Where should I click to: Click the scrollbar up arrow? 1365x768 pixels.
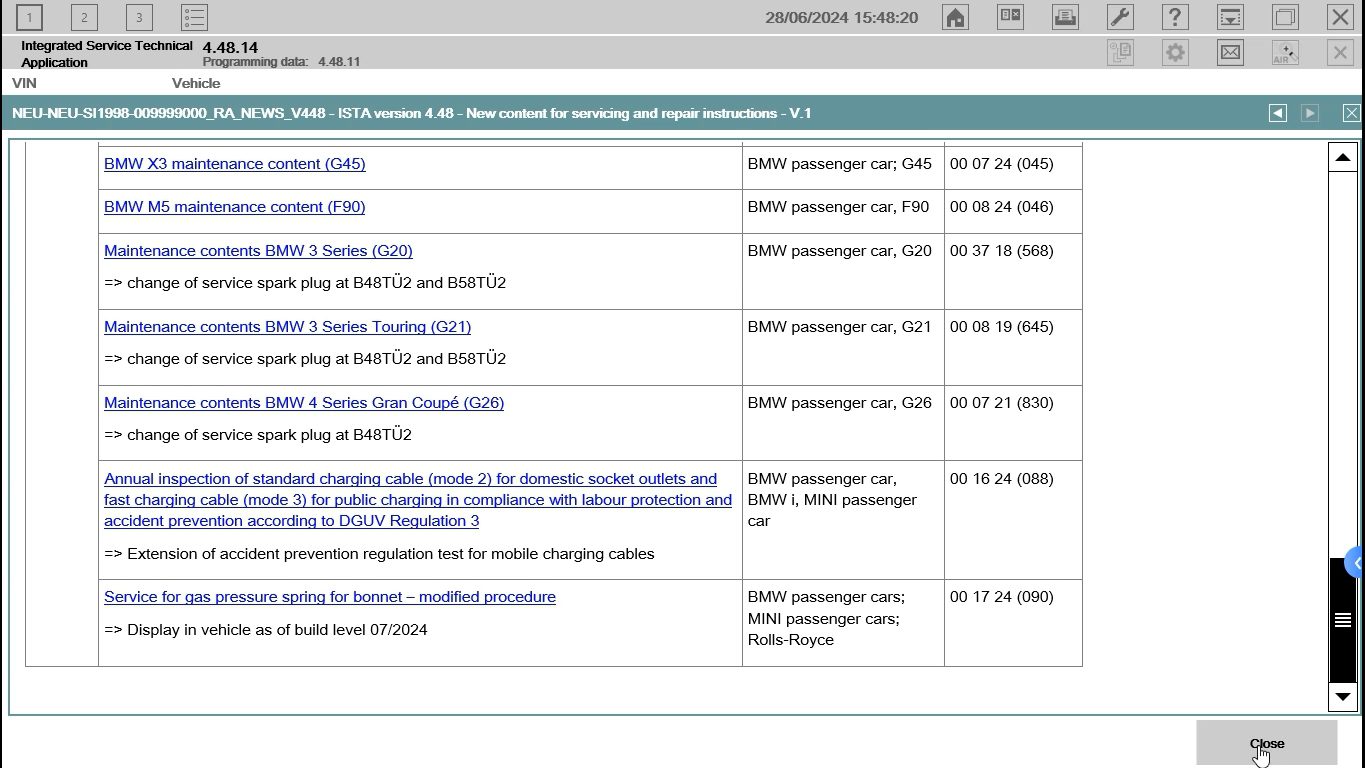1342,157
